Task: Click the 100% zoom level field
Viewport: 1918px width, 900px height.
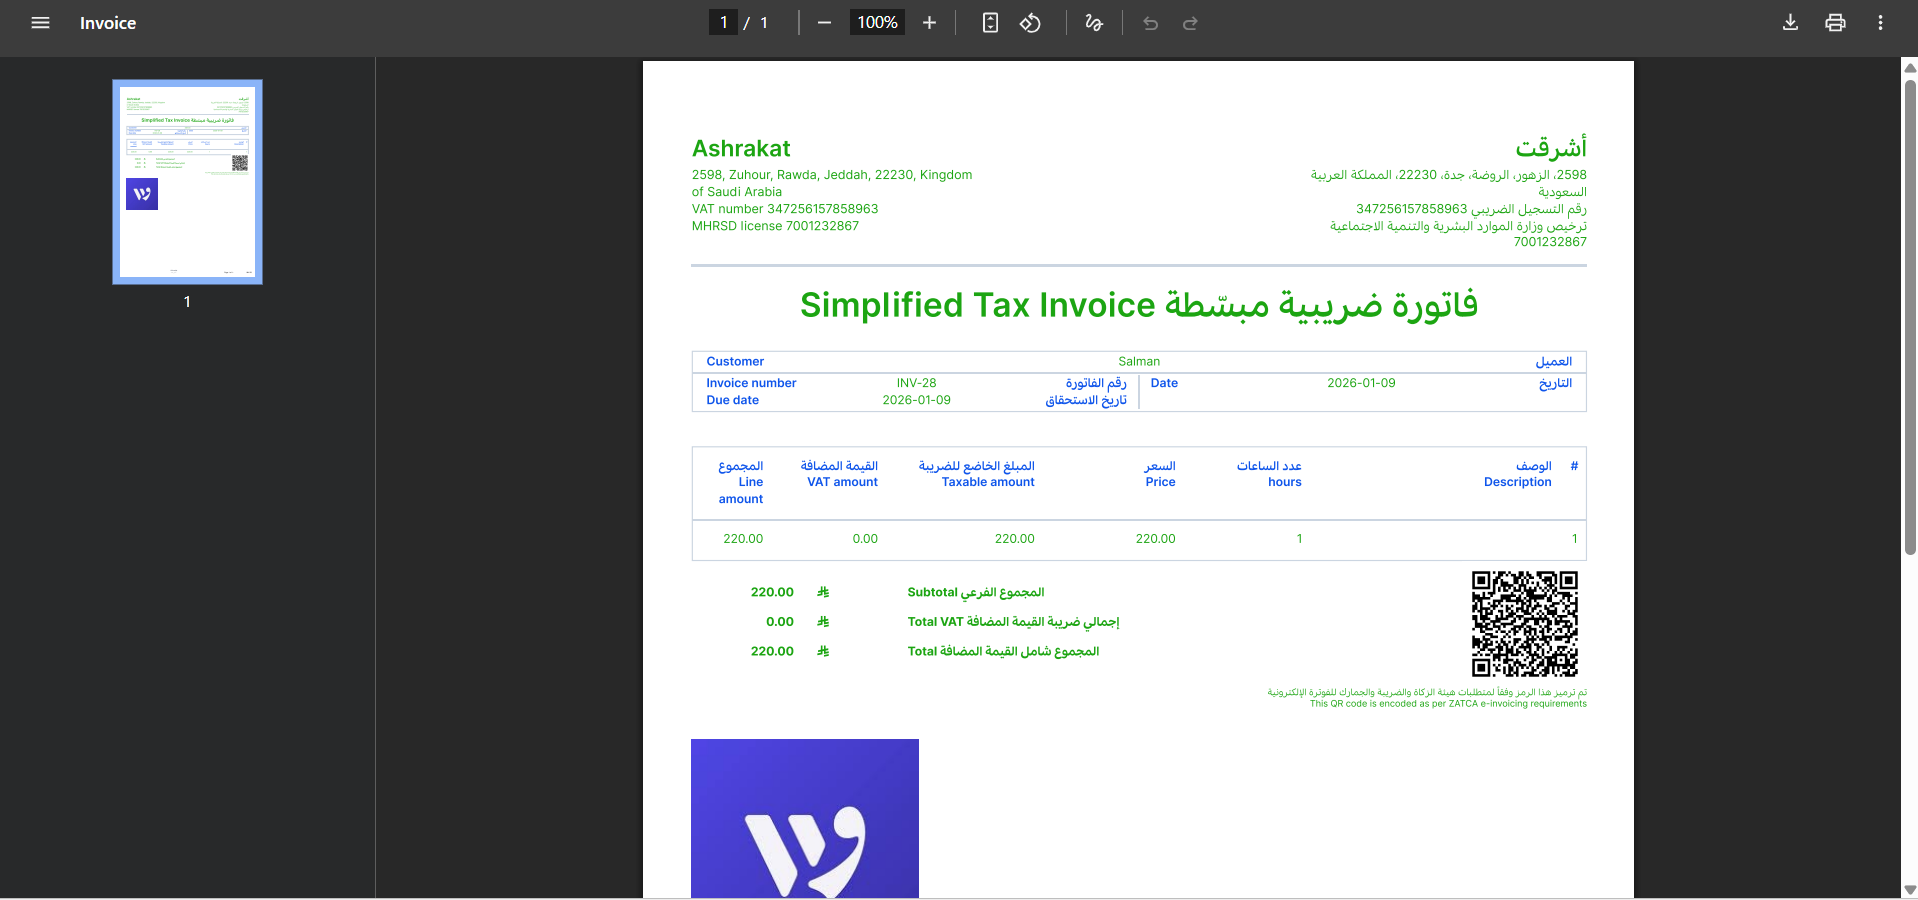Action: pyautogui.click(x=877, y=23)
